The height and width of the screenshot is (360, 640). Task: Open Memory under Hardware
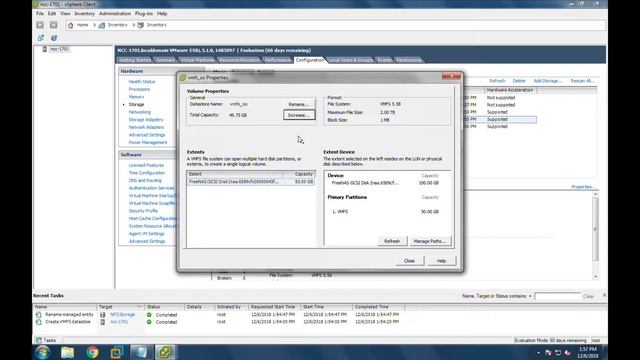pos(136,97)
